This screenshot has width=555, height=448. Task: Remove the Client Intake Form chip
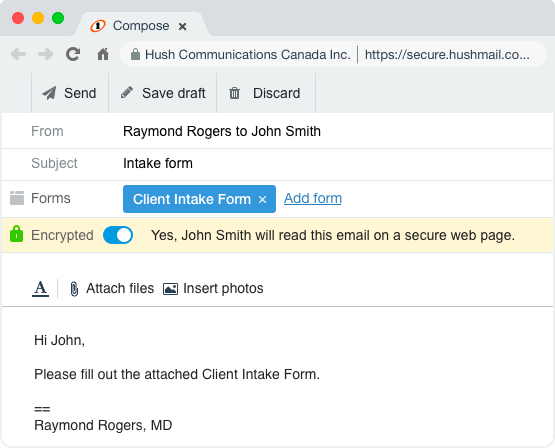click(x=262, y=200)
